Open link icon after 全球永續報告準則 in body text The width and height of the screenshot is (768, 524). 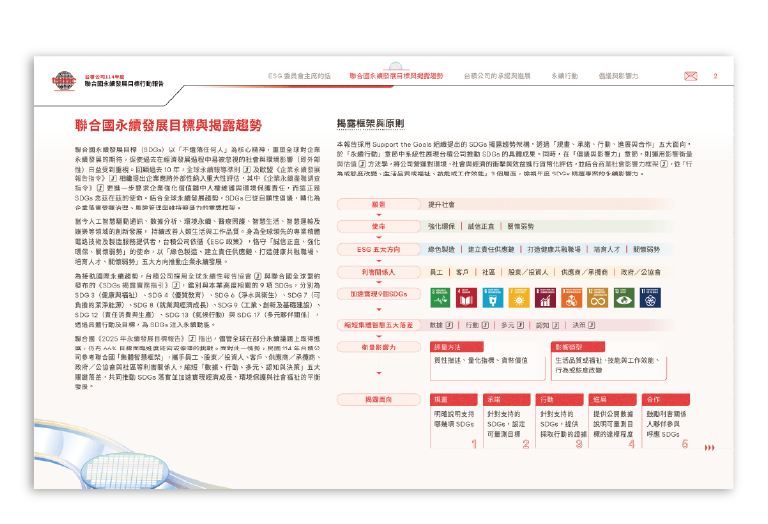247,169
